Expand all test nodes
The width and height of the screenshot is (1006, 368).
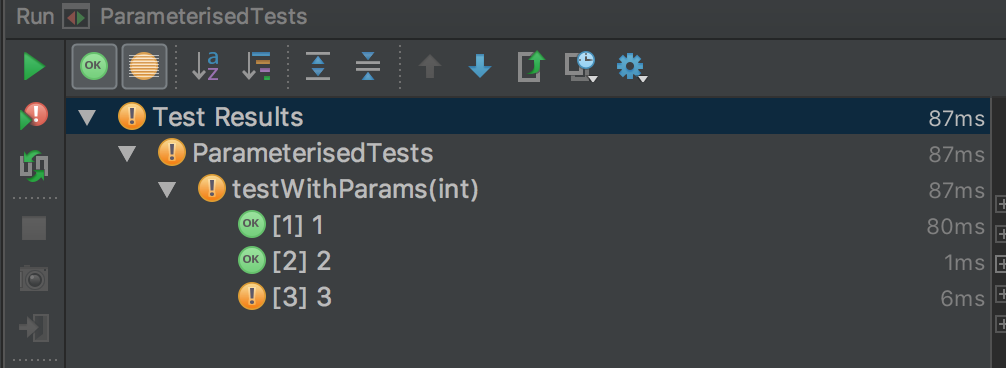318,66
